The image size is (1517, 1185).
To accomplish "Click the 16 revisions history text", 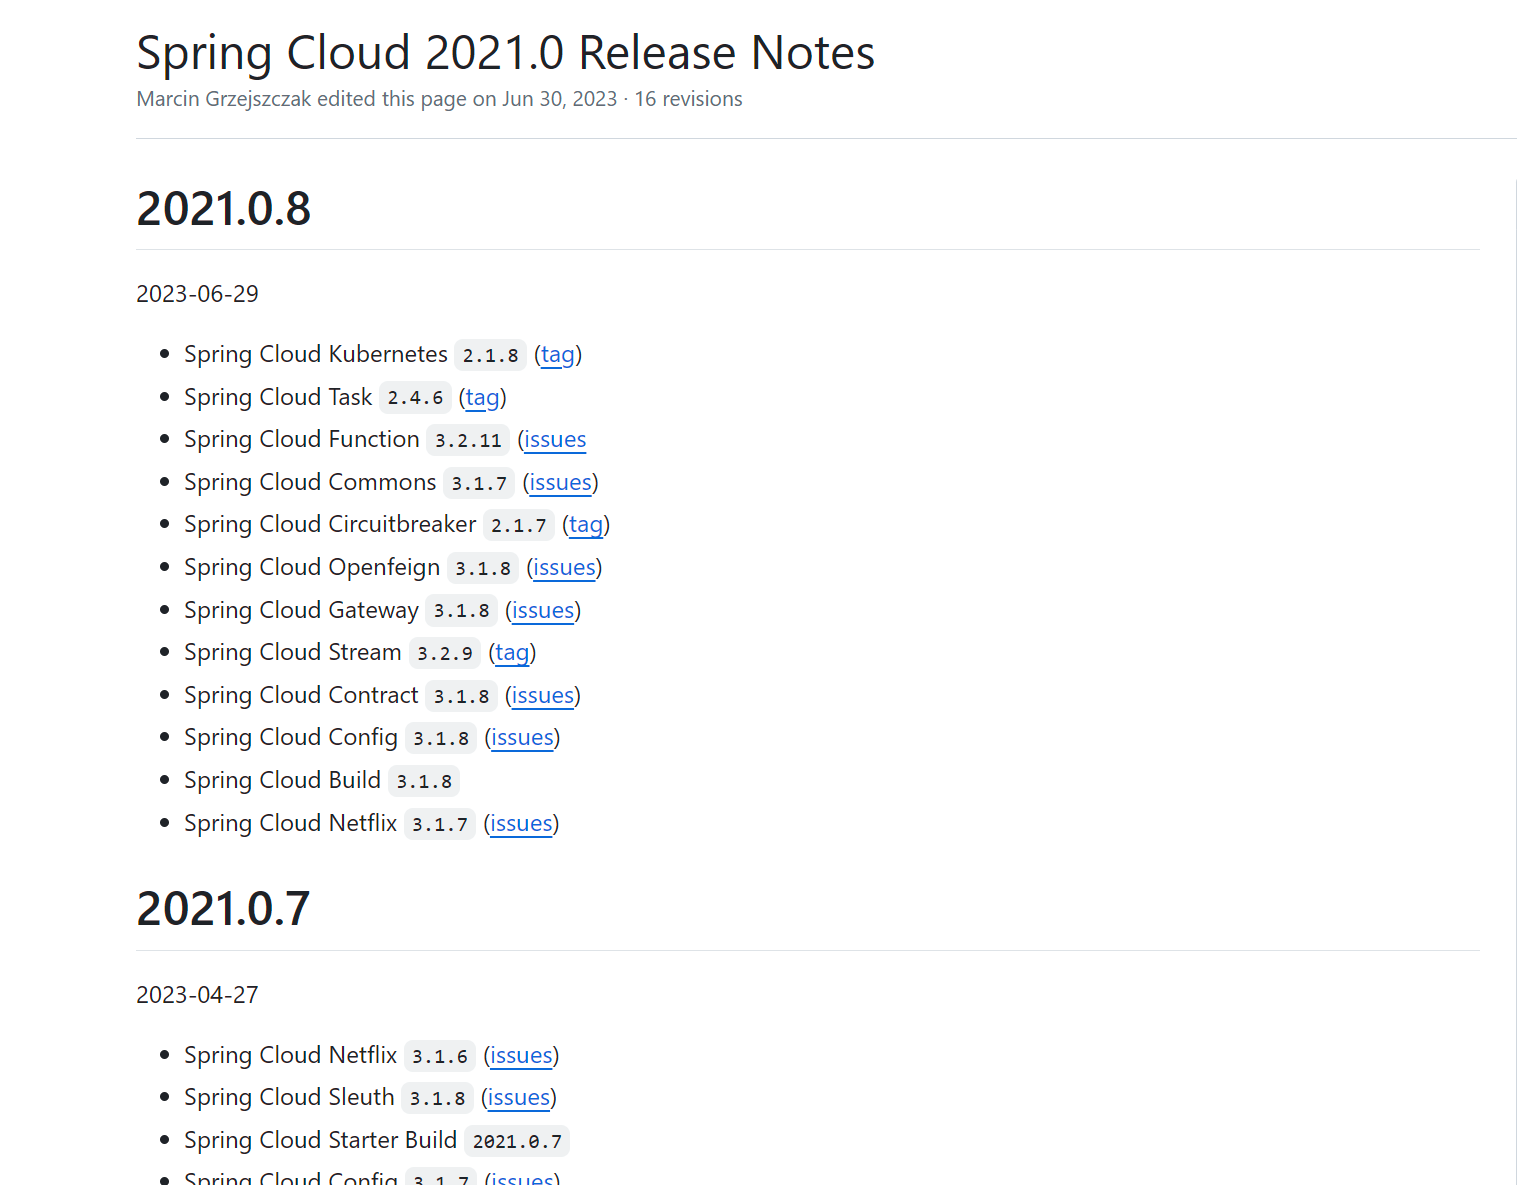I will (688, 99).
